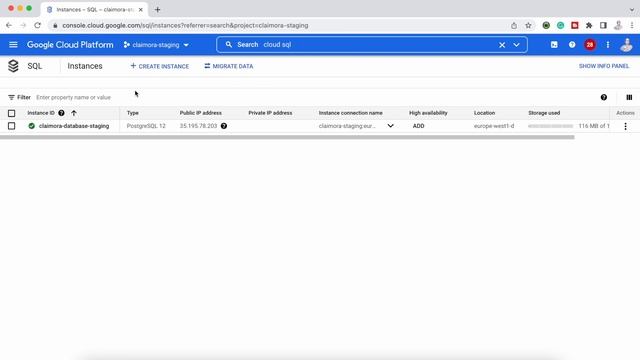This screenshot has width=640, height=360.
Task: Select the Instances - SQL browser tab
Action: pyautogui.click(x=94, y=9)
